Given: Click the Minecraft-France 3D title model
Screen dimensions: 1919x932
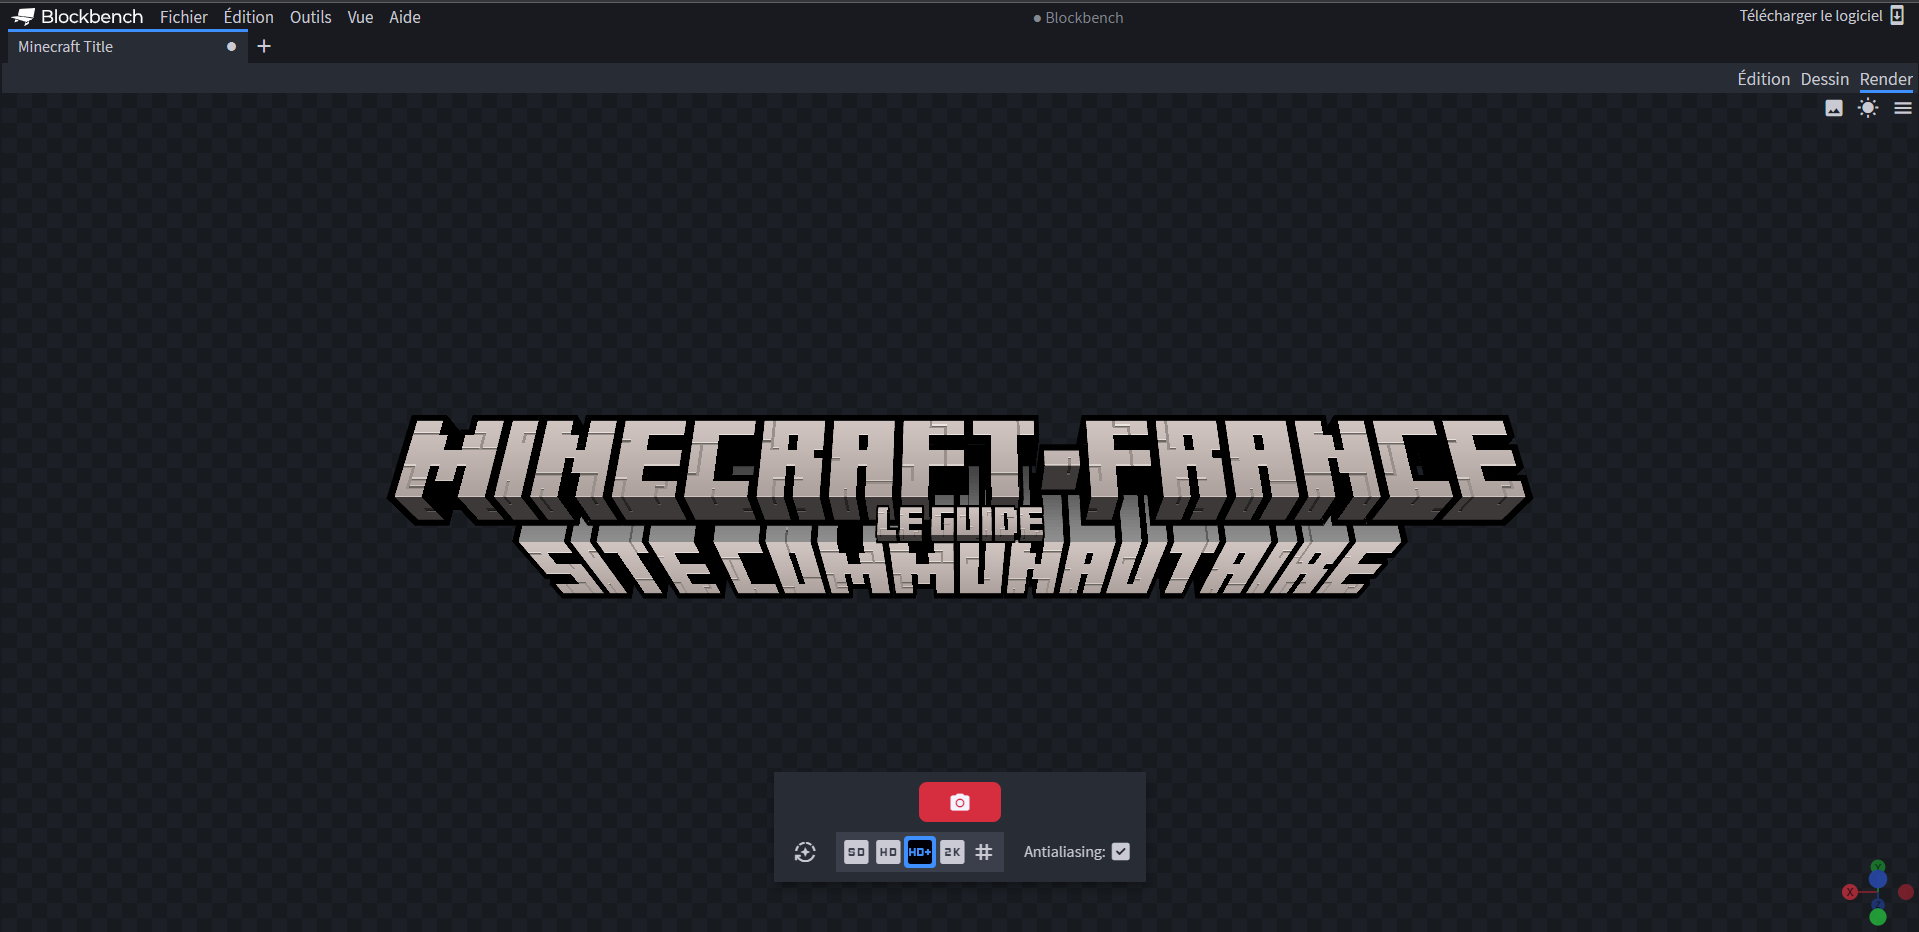Looking at the screenshot, I should pyautogui.click(x=959, y=506).
